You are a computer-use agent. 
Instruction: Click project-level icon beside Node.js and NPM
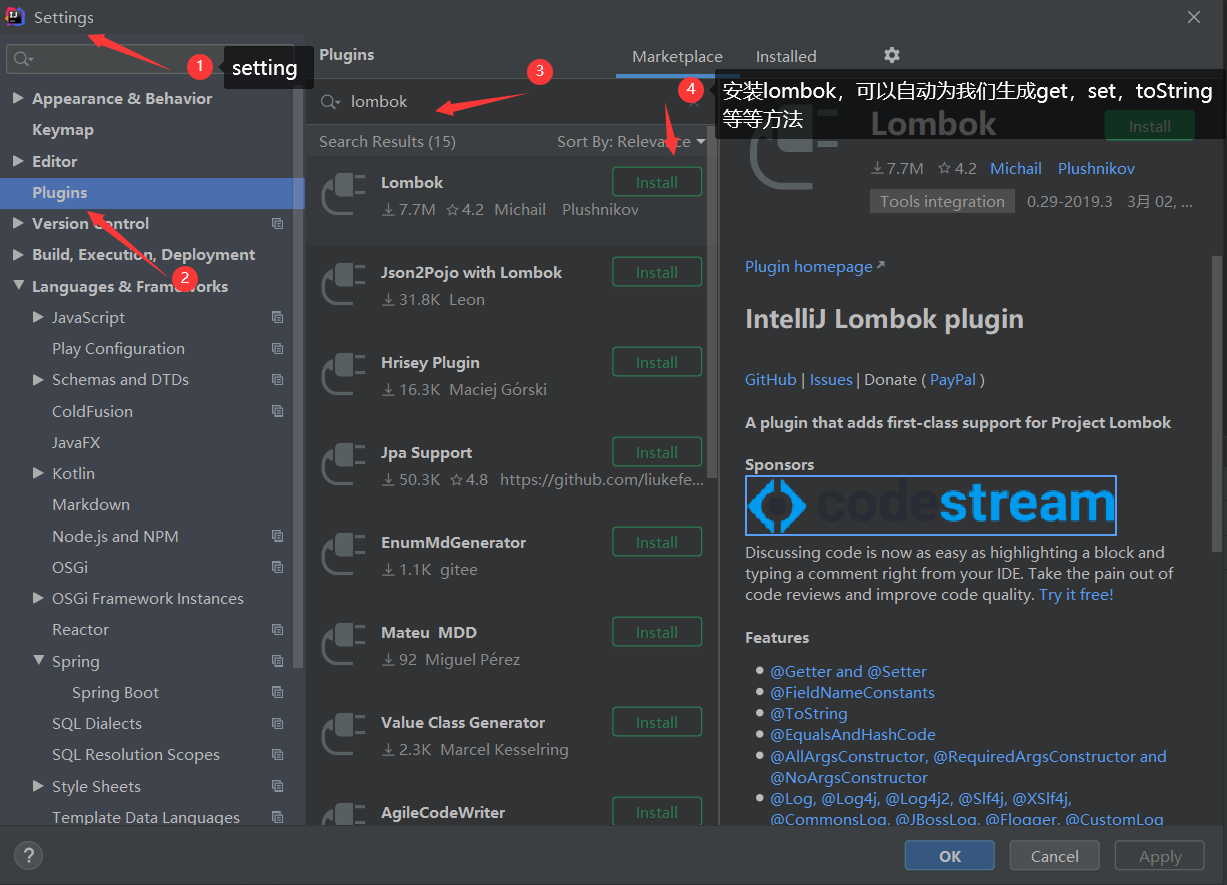[x=278, y=536]
